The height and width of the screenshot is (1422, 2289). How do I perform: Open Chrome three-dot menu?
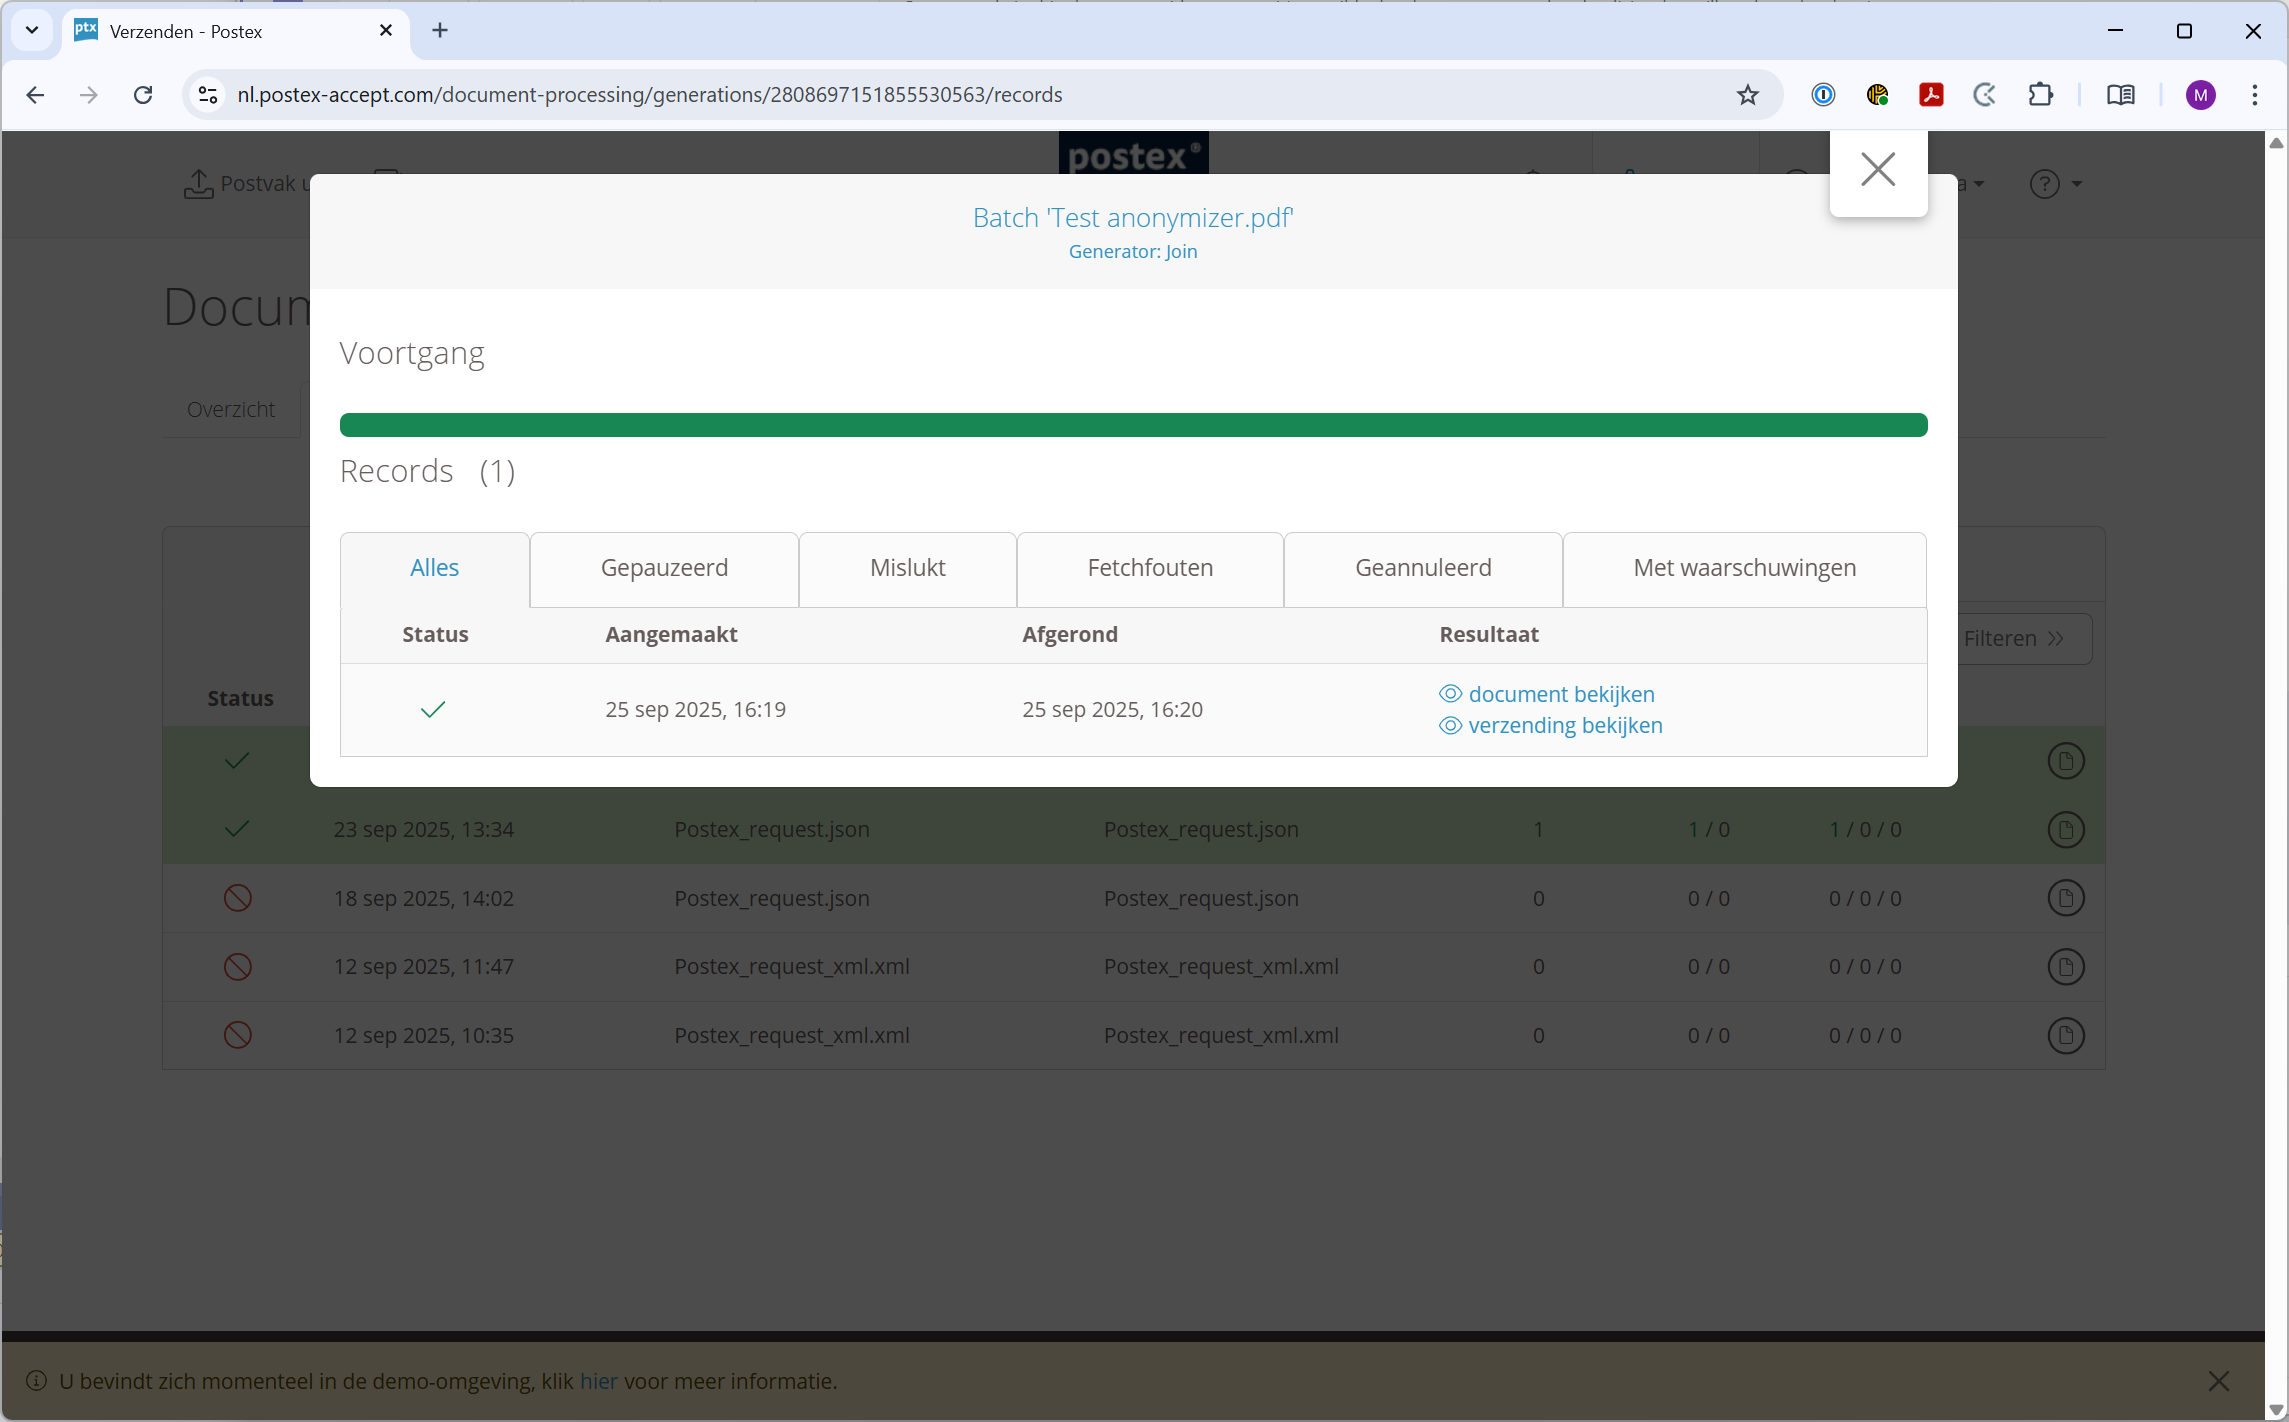(x=2254, y=95)
